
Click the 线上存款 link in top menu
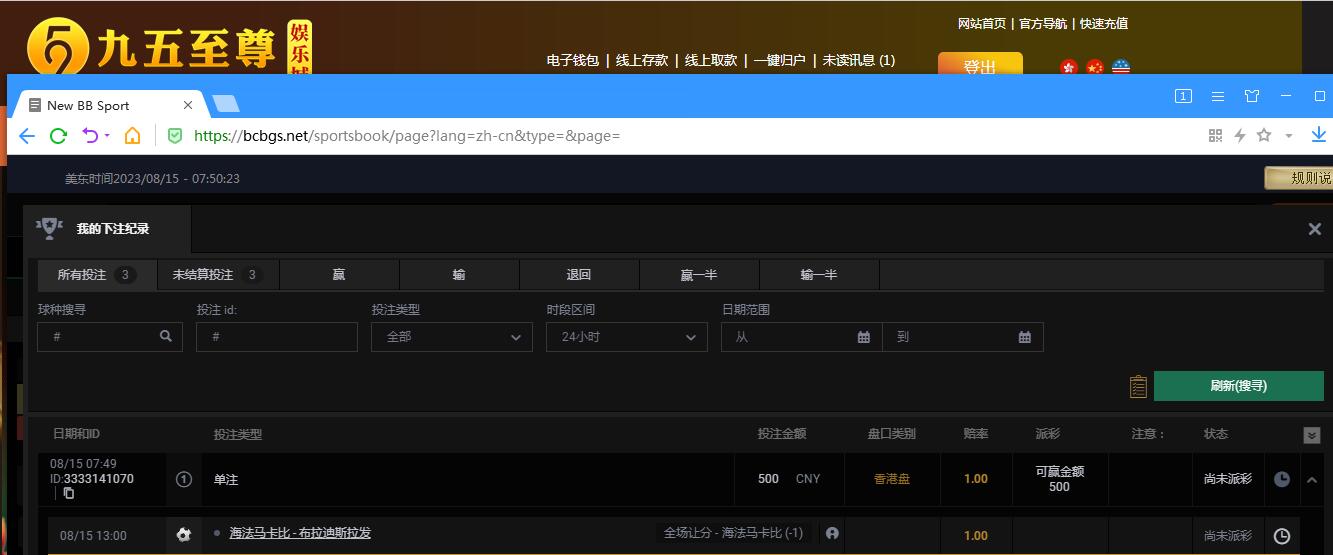click(x=641, y=60)
